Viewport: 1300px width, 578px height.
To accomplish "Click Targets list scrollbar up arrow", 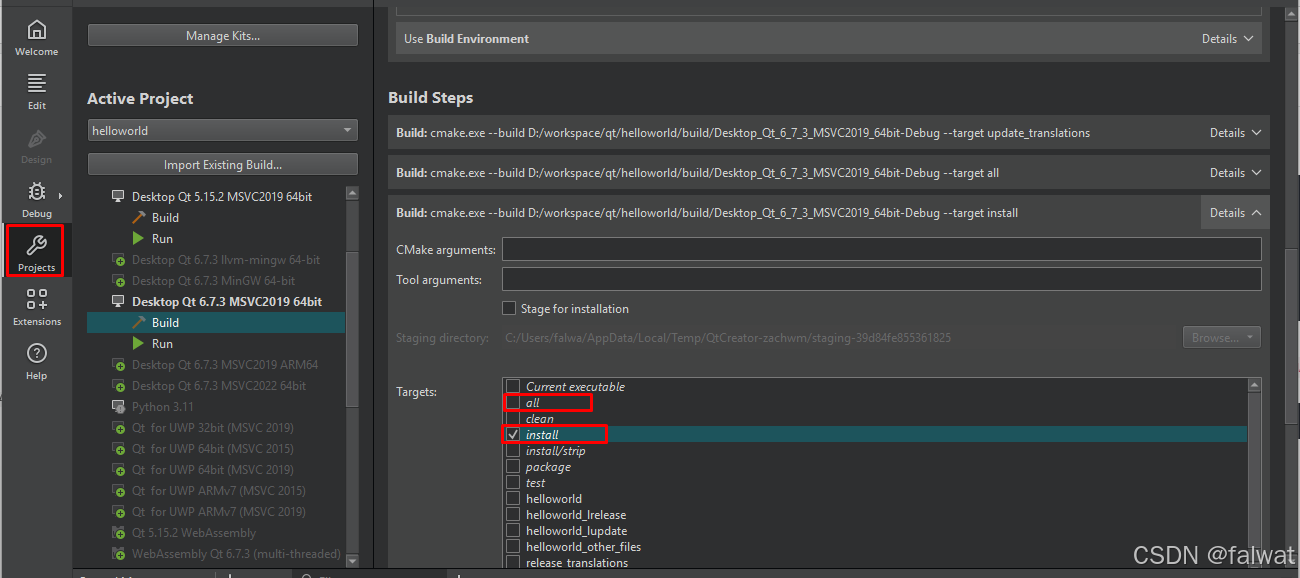I will point(1255,385).
